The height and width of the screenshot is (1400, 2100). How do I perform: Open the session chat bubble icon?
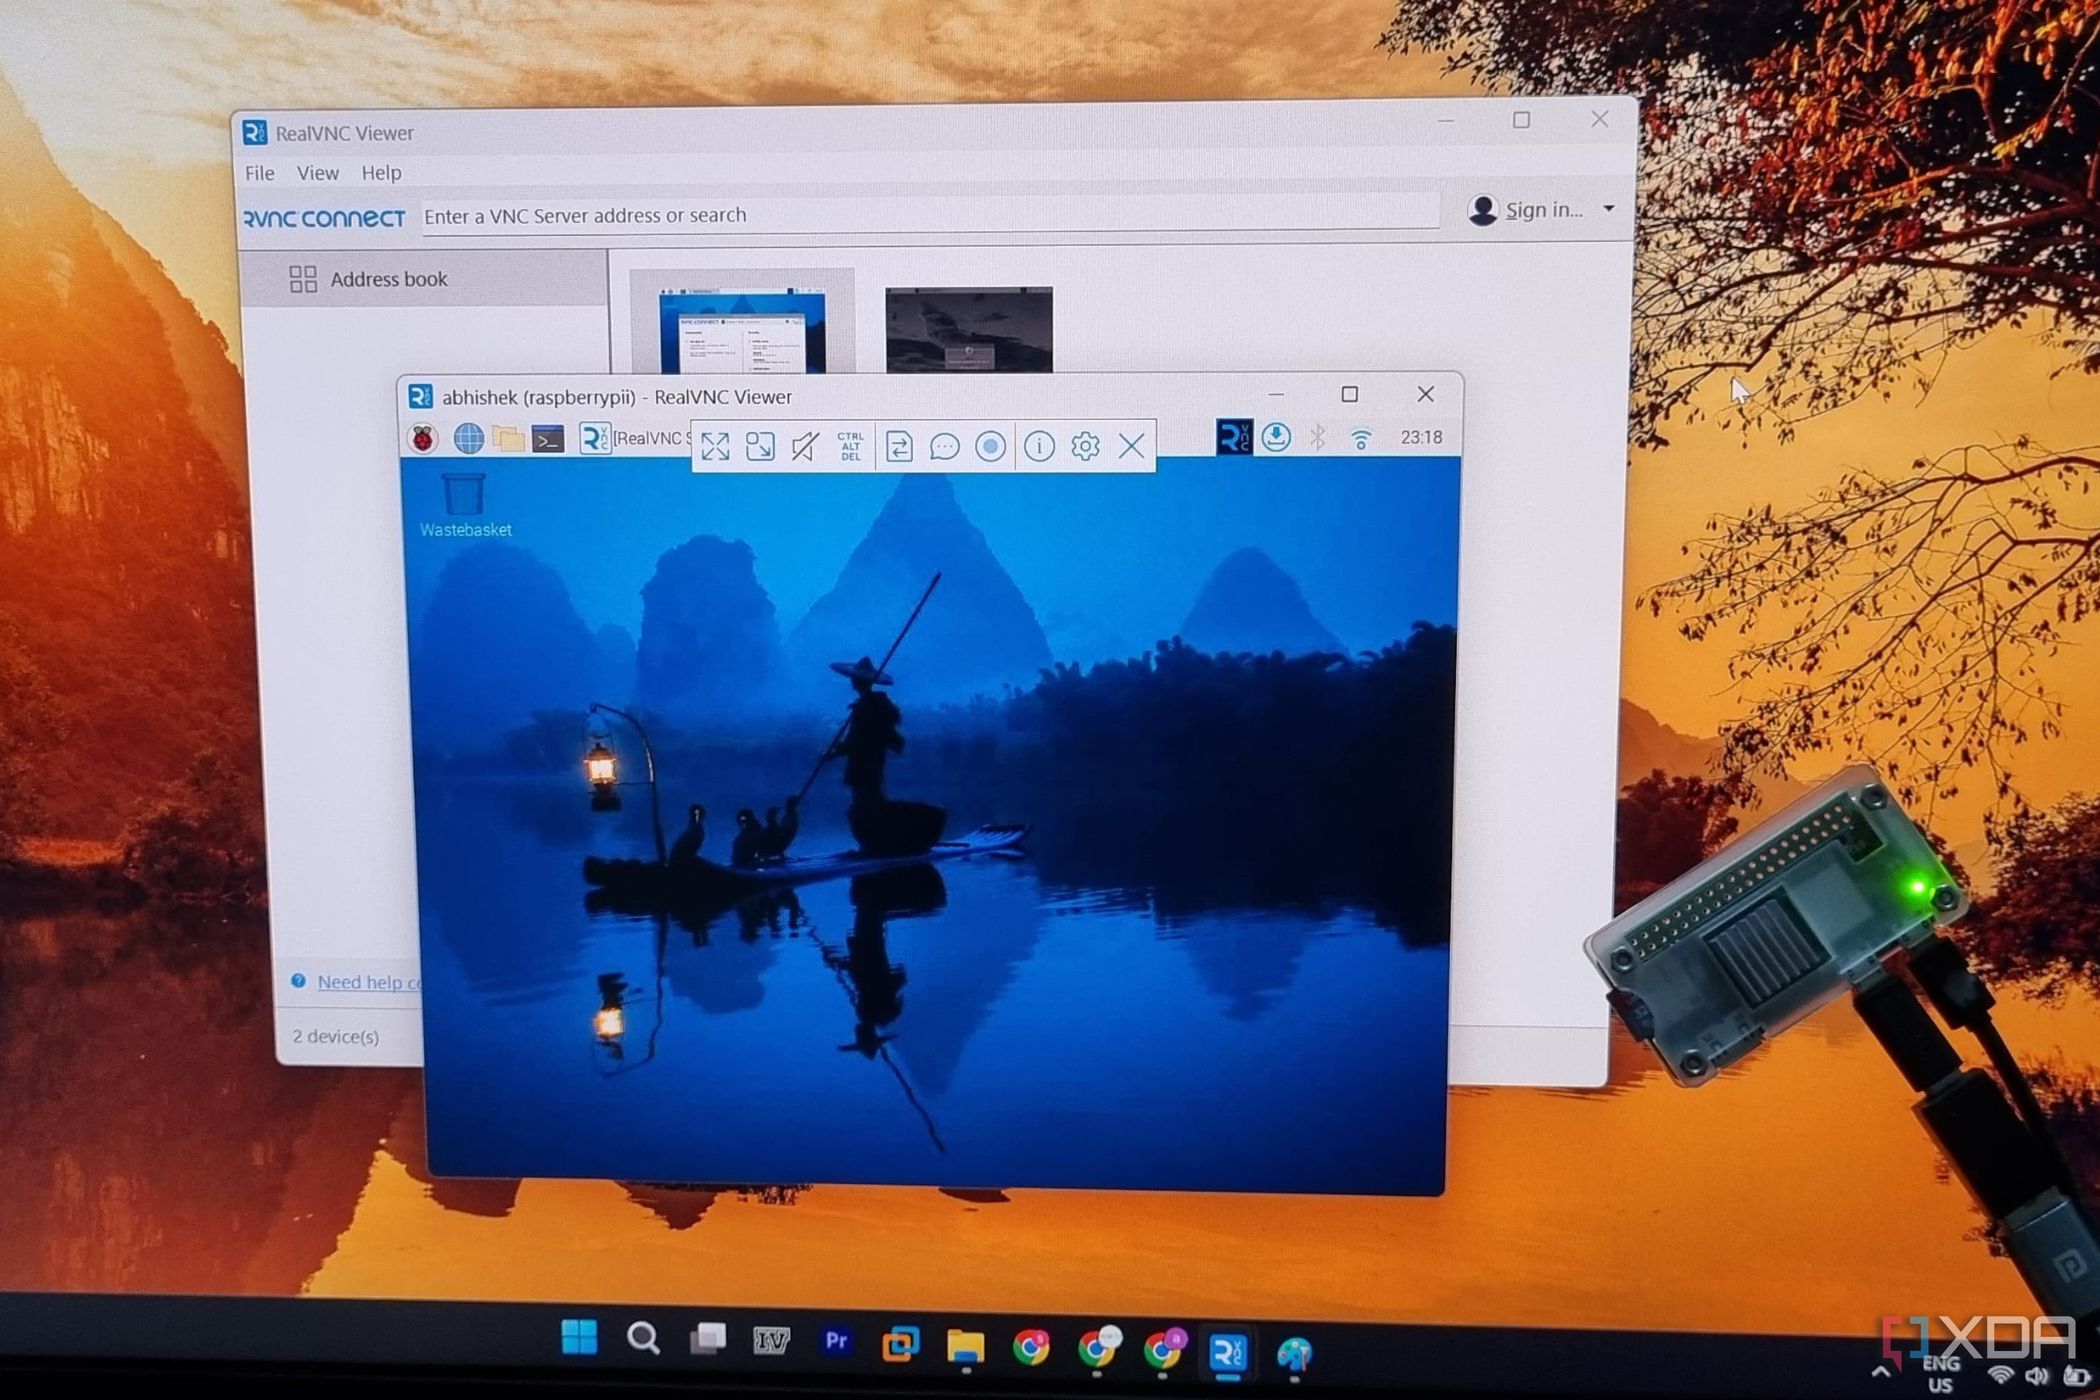coord(944,446)
